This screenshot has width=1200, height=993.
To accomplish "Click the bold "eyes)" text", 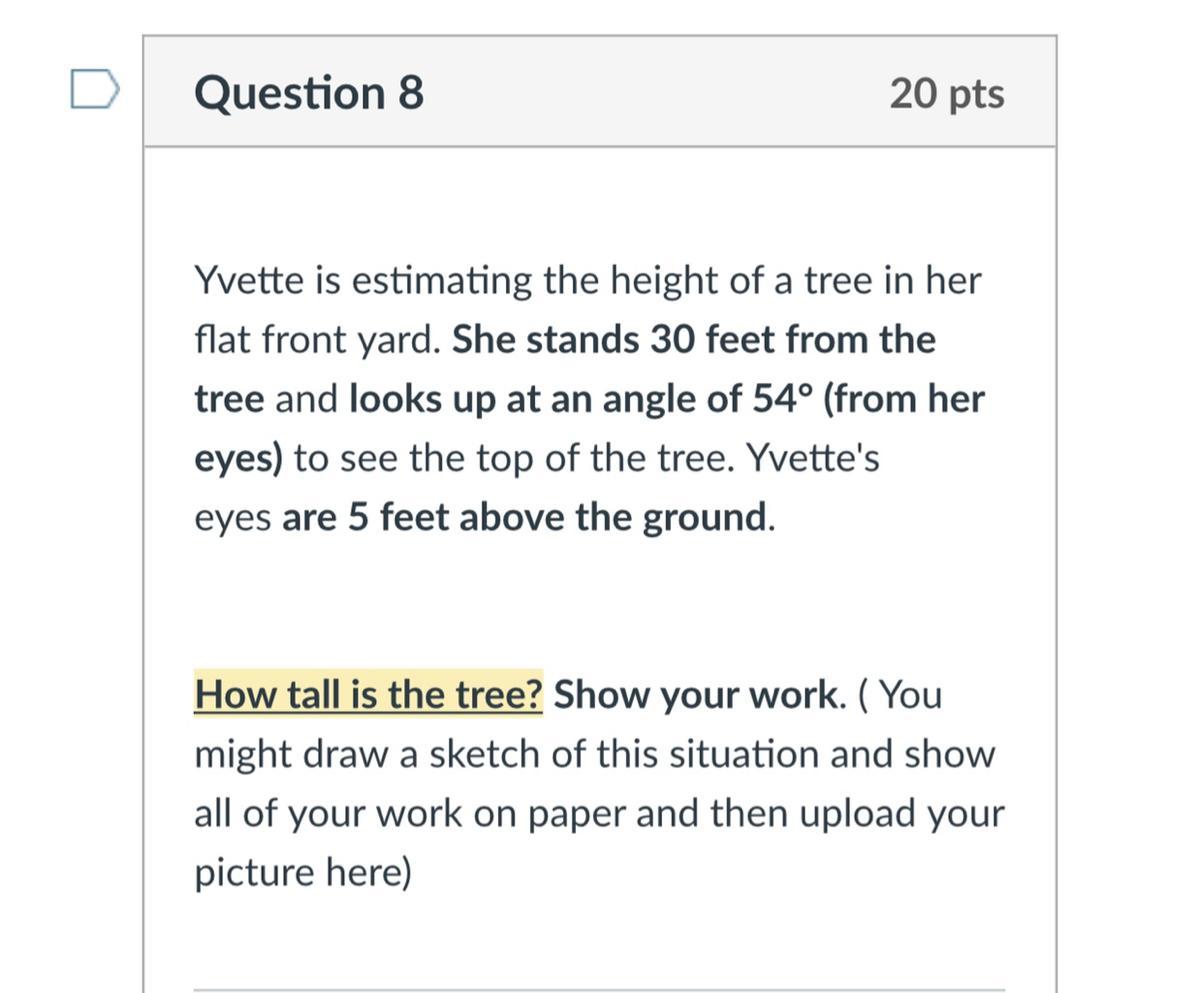I will (238, 458).
